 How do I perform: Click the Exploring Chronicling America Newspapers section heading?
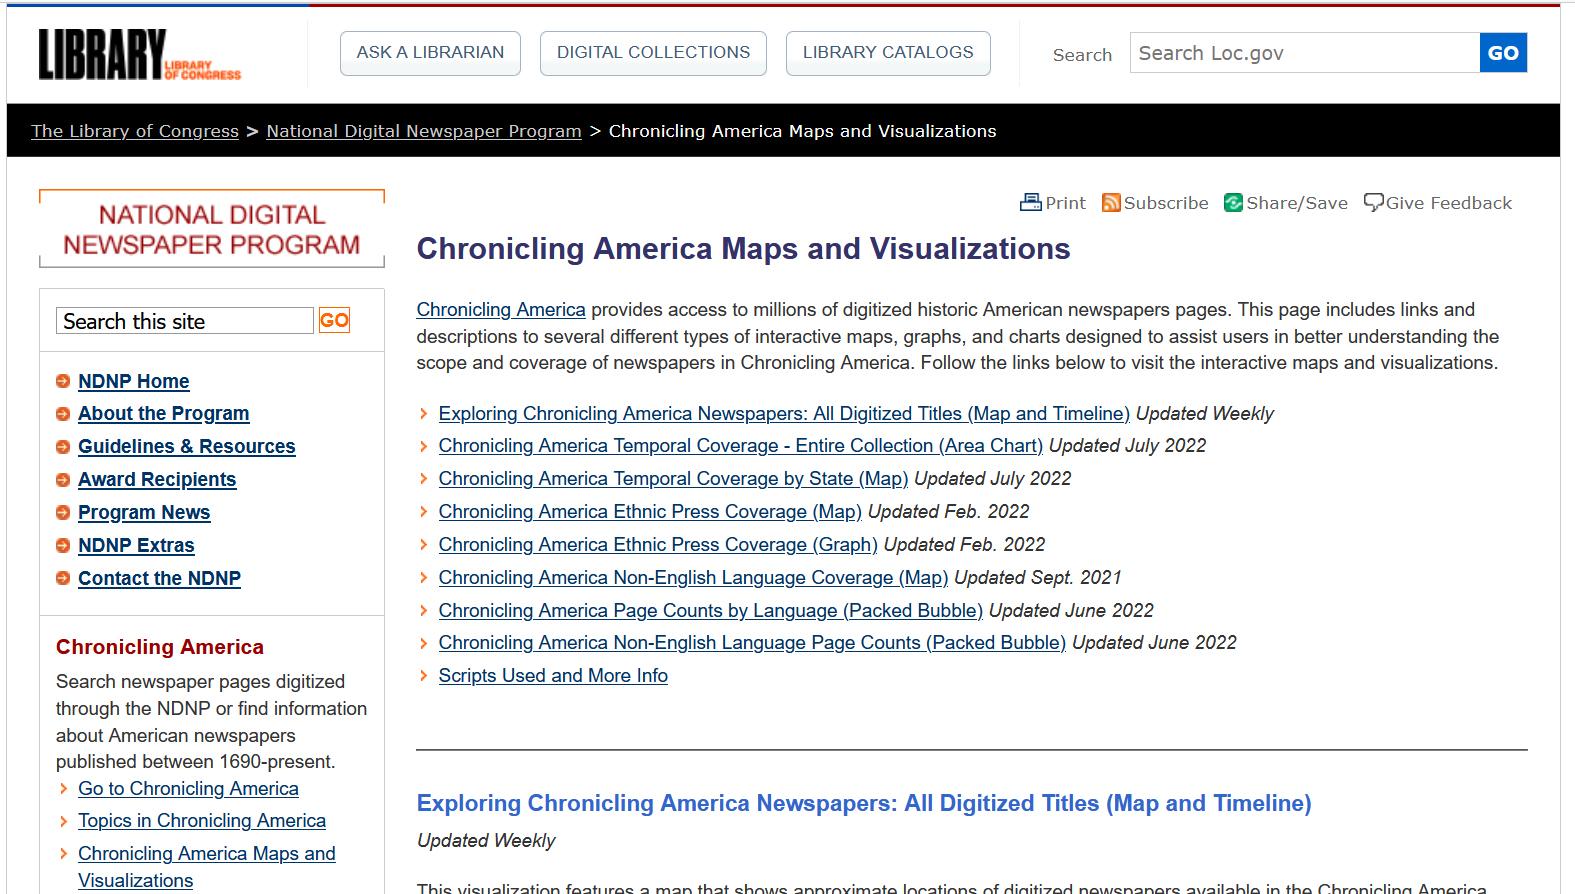[x=864, y=803]
